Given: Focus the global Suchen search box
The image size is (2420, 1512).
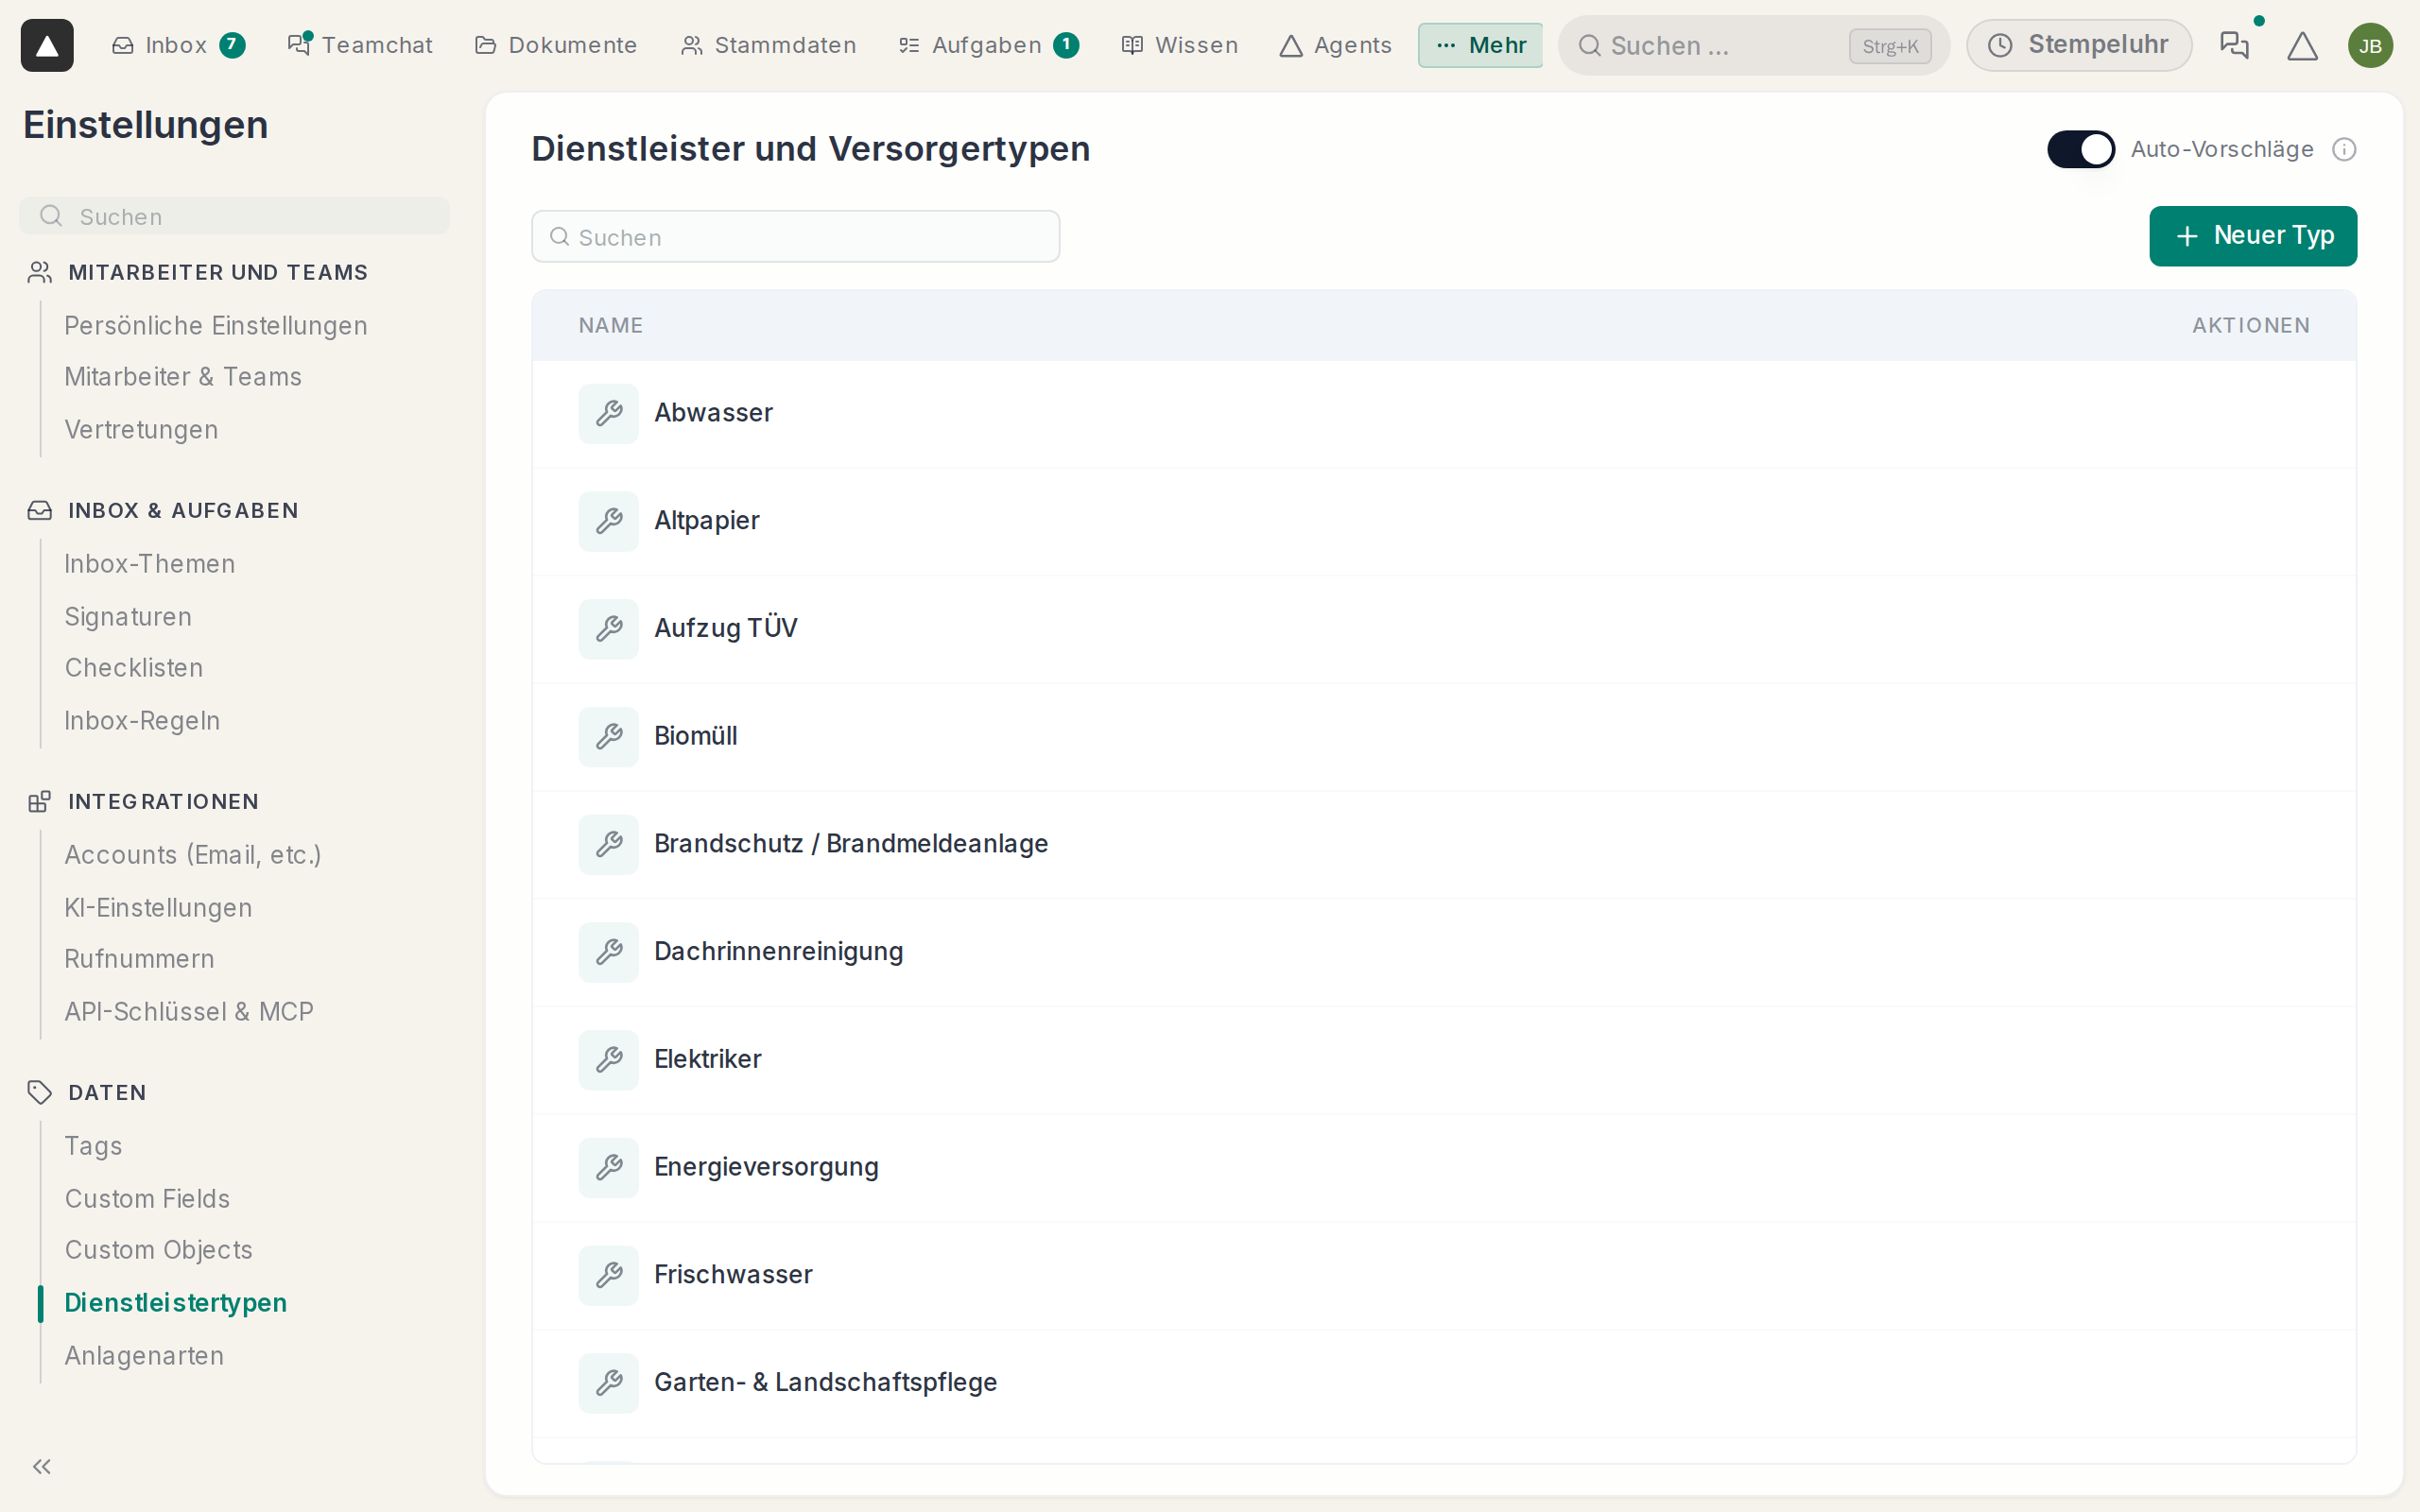Looking at the screenshot, I should click(x=1753, y=45).
